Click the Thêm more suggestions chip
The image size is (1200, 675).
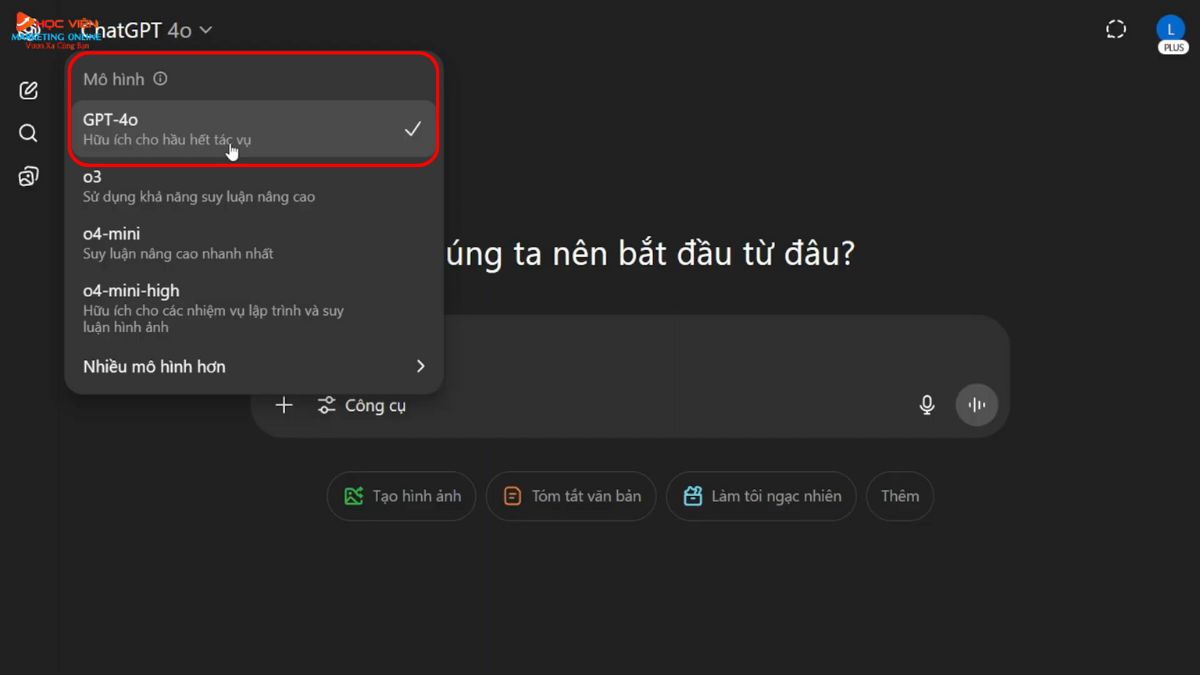(900, 496)
